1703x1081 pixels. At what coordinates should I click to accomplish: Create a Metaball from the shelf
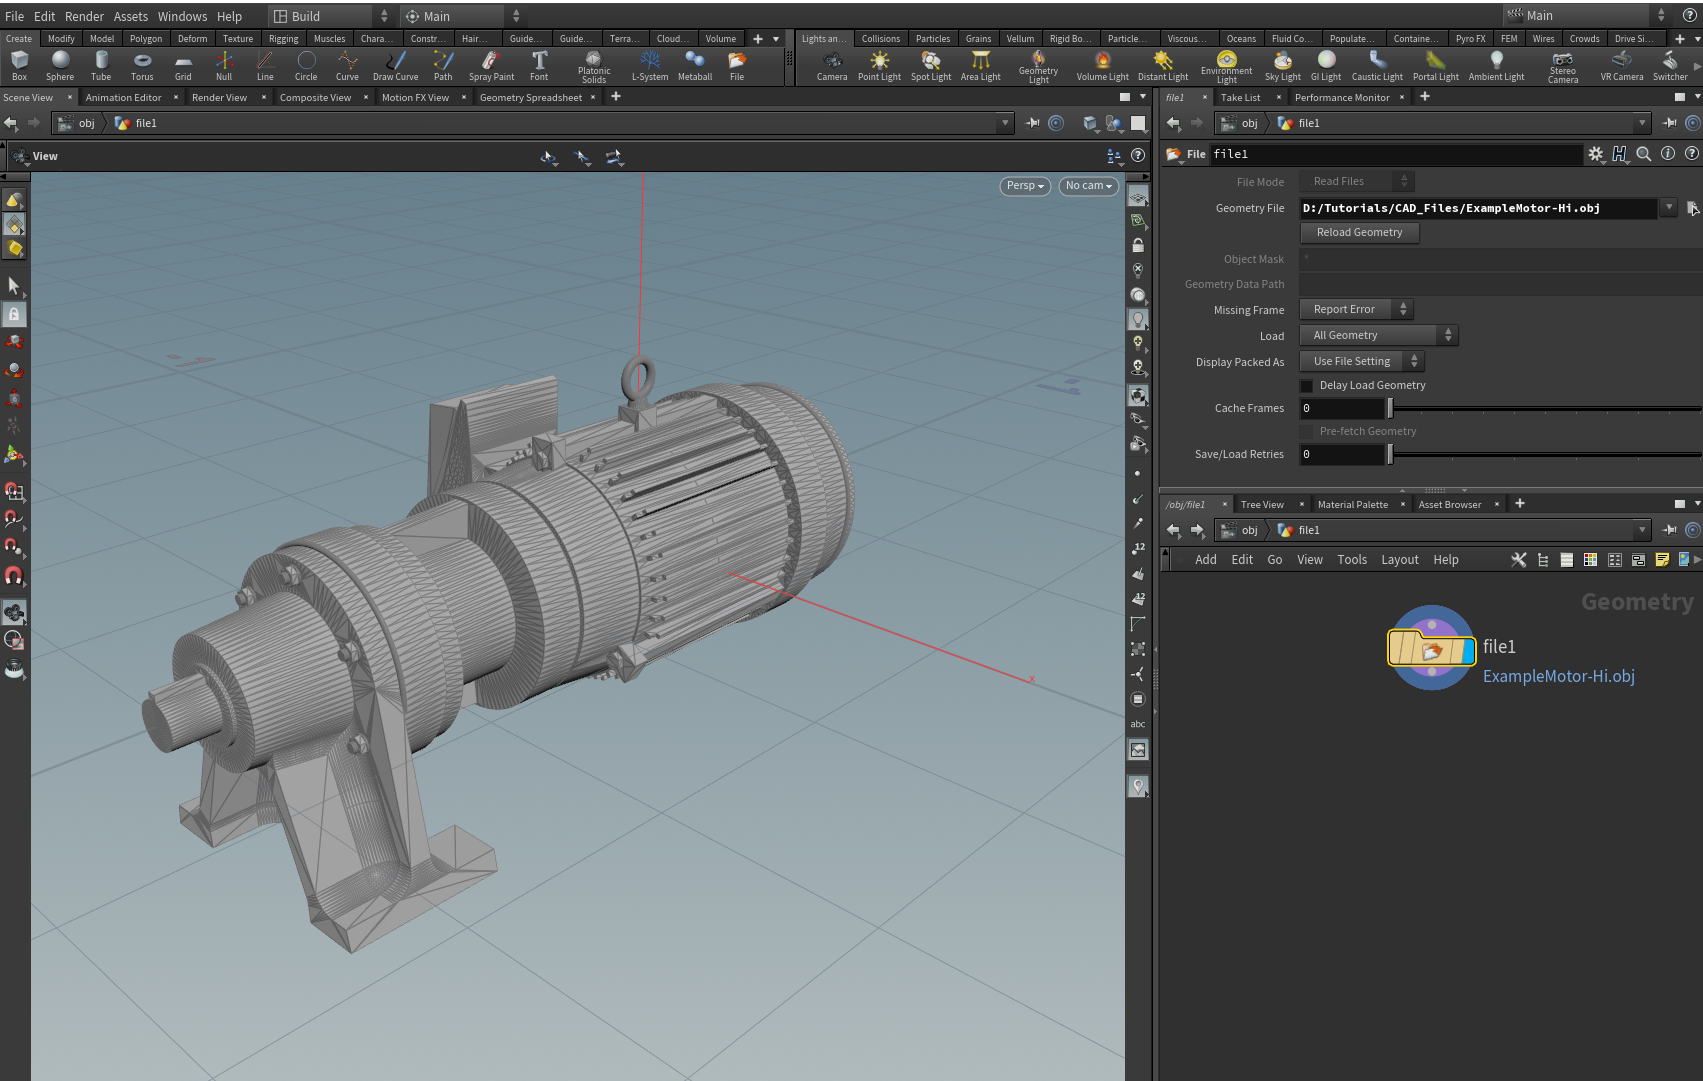coord(694,65)
